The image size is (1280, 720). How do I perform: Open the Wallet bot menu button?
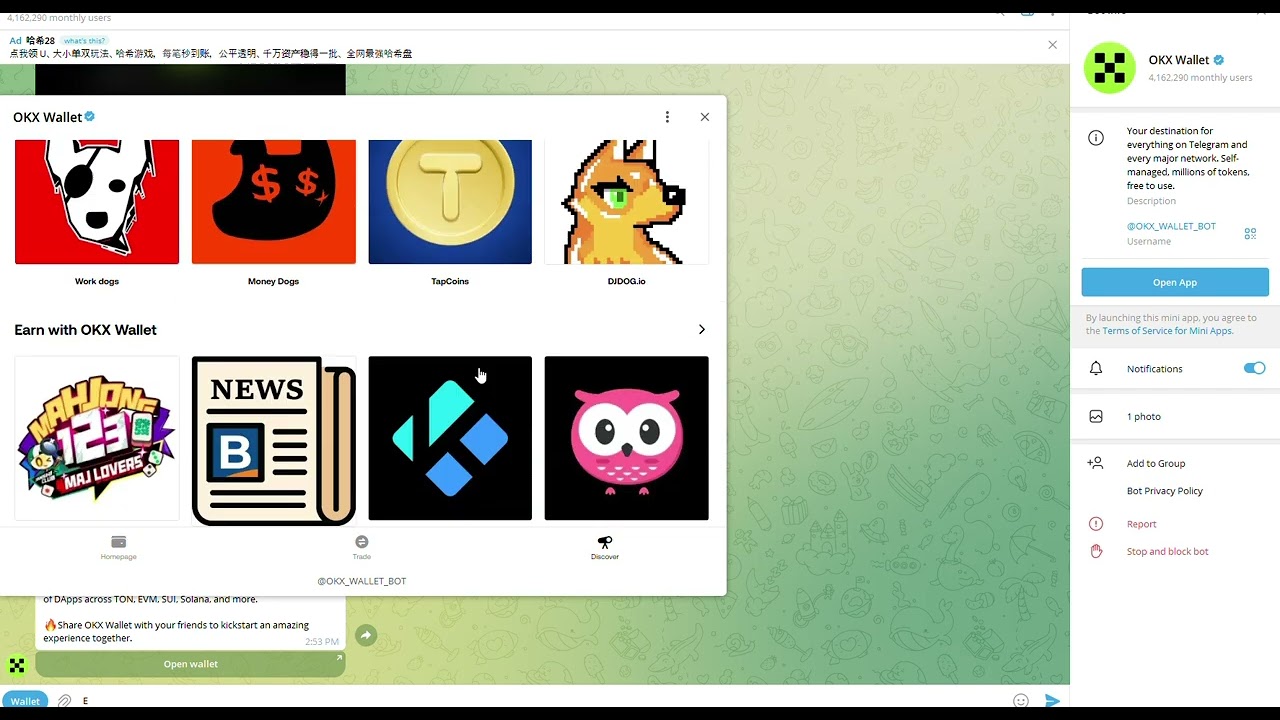coord(25,701)
